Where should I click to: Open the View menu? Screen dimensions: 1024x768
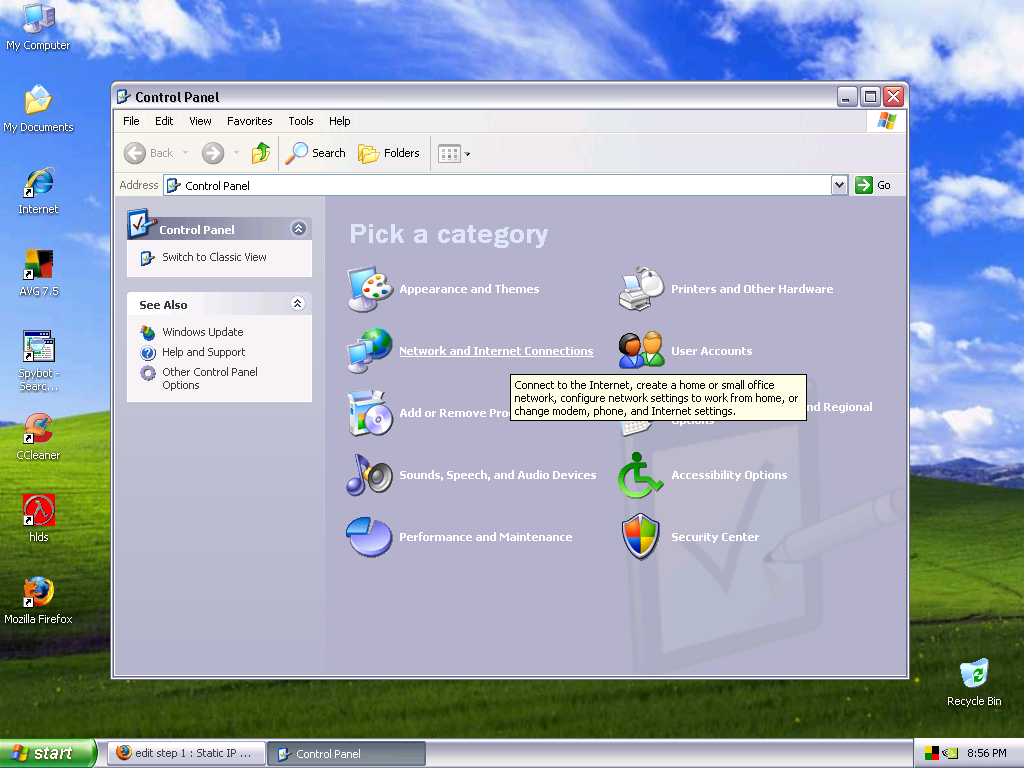[x=200, y=121]
